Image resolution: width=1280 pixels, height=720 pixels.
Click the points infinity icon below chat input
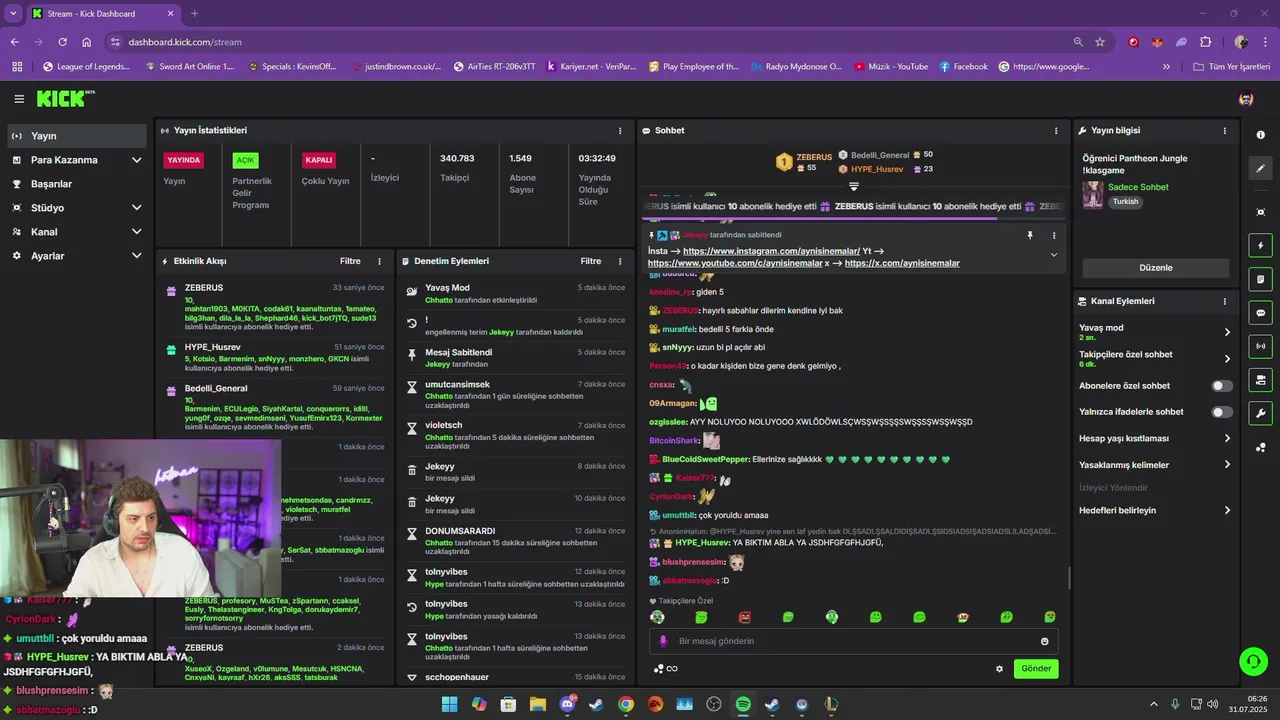point(666,669)
